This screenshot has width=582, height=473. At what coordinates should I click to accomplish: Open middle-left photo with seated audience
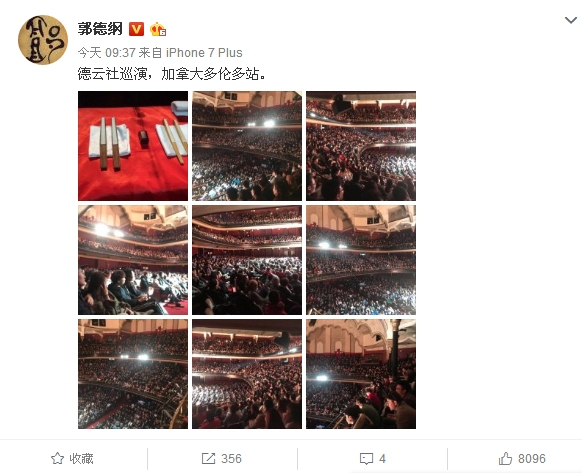point(133,260)
